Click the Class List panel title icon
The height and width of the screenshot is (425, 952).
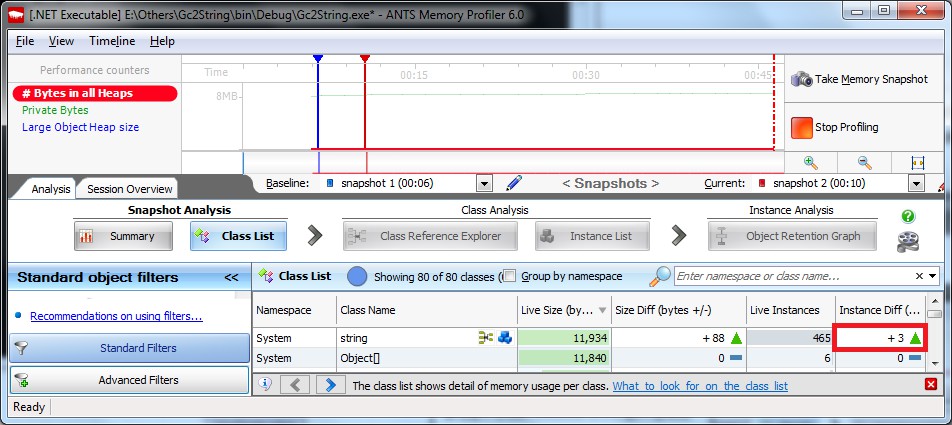point(266,276)
